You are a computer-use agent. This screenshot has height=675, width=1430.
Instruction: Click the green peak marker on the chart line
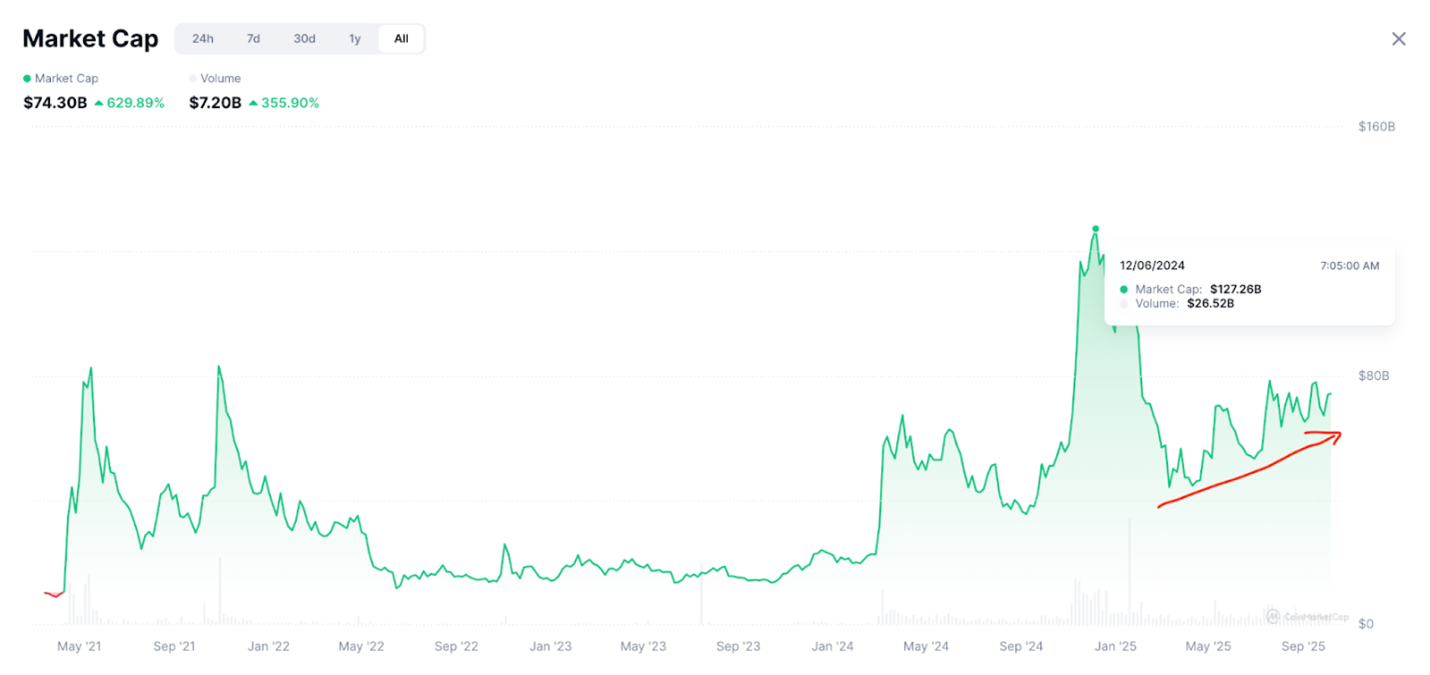[1096, 229]
